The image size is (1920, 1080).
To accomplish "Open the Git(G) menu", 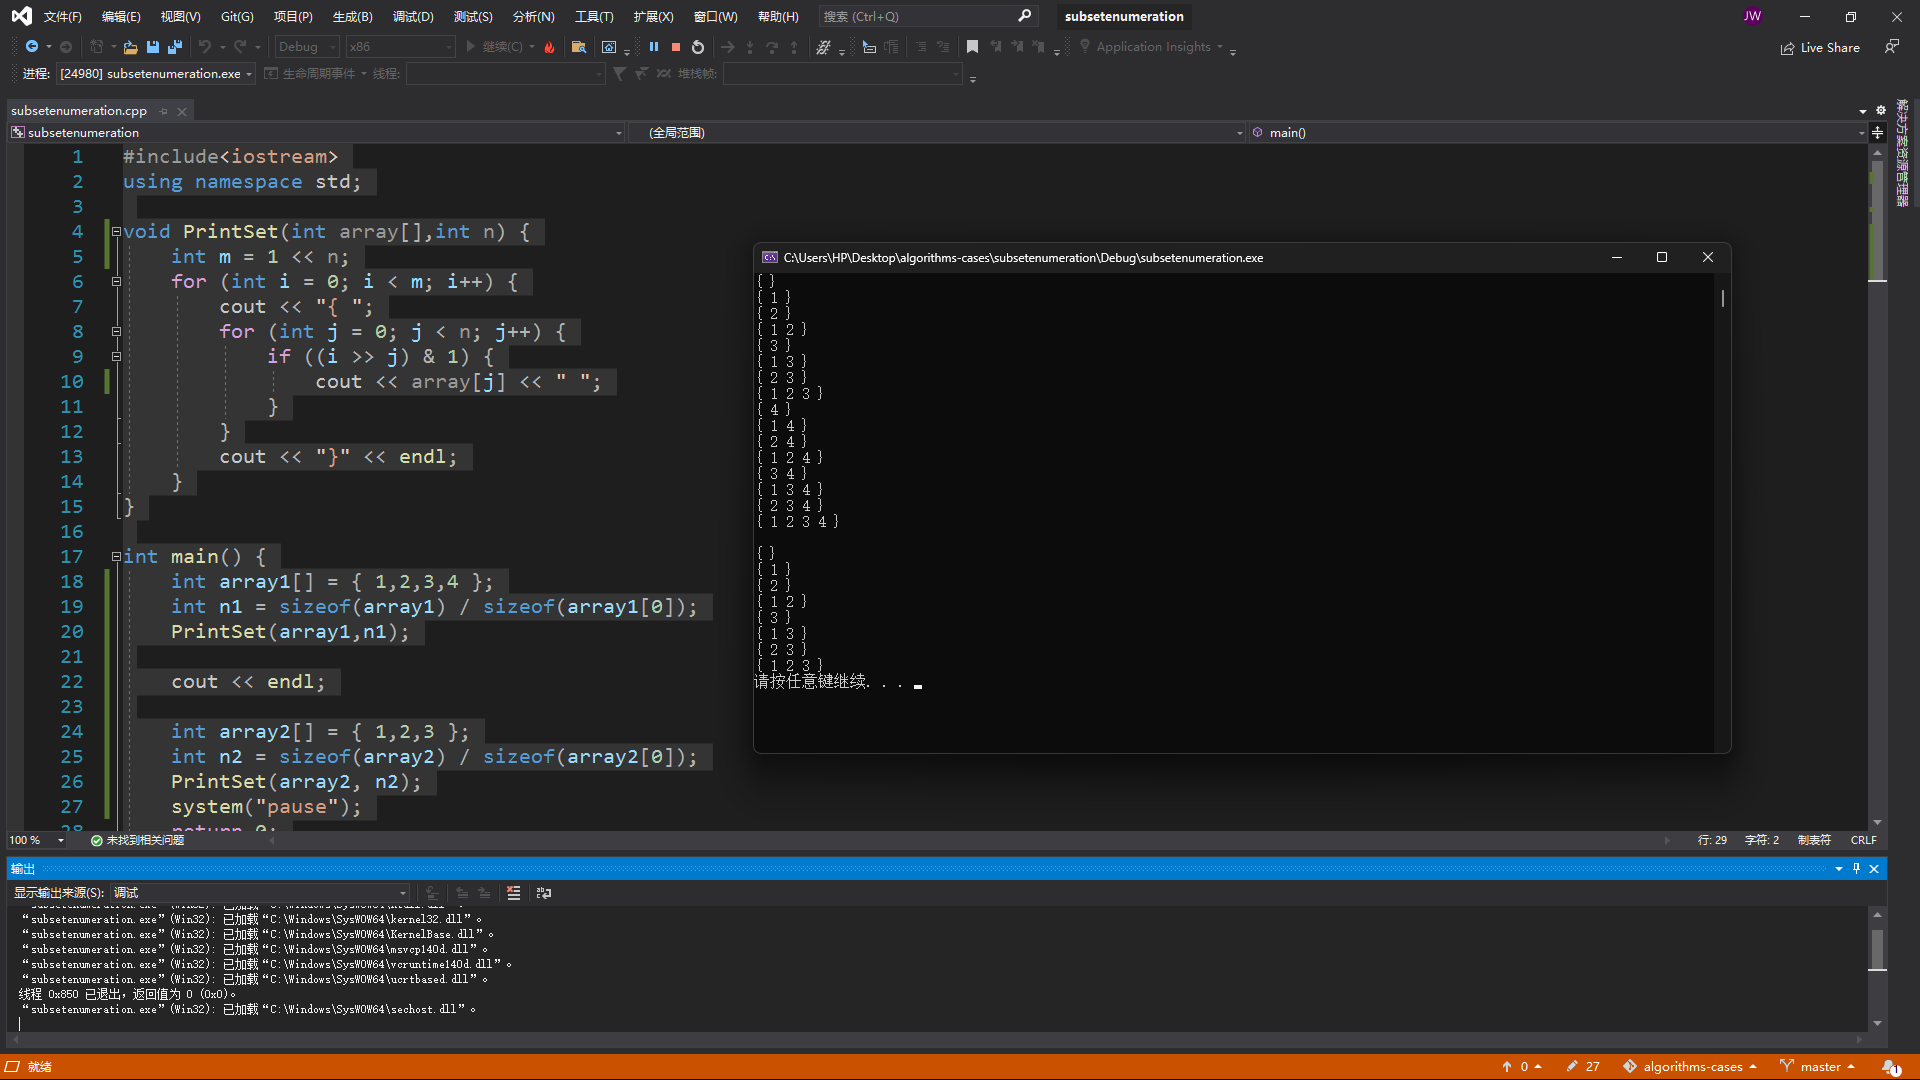I will click(x=237, y=16).
